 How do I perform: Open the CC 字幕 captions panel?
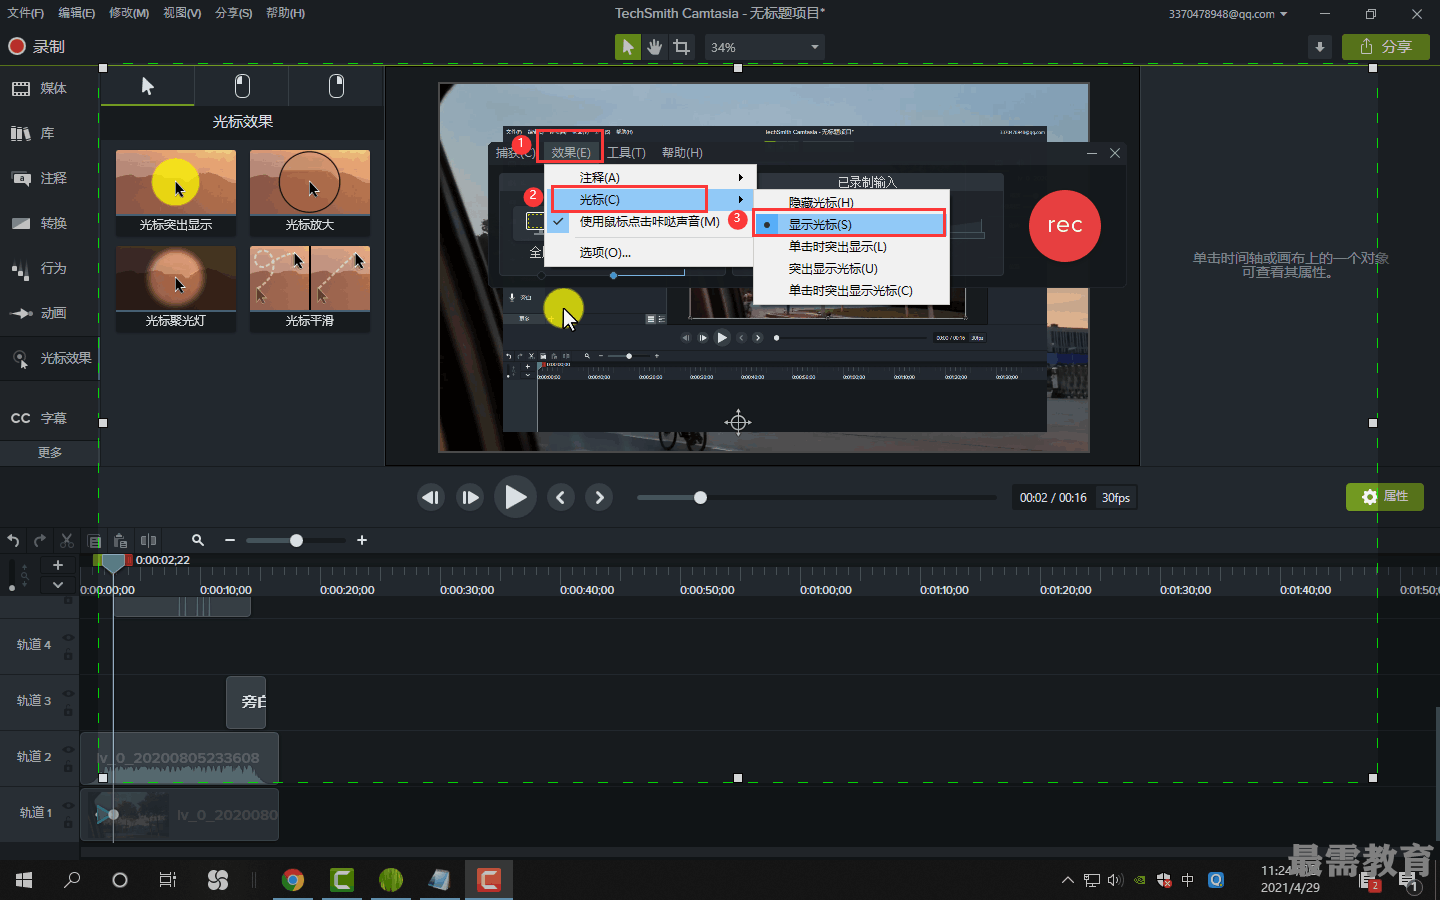click(40, 418)
